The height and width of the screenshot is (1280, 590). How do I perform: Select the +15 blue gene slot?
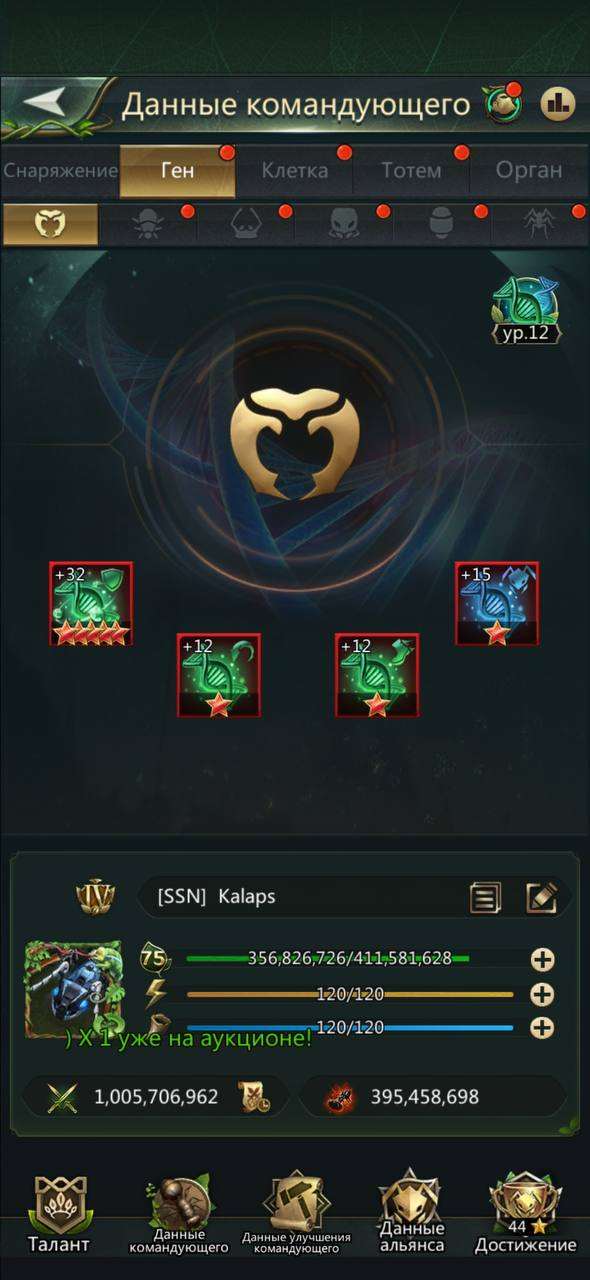(497, 604)
